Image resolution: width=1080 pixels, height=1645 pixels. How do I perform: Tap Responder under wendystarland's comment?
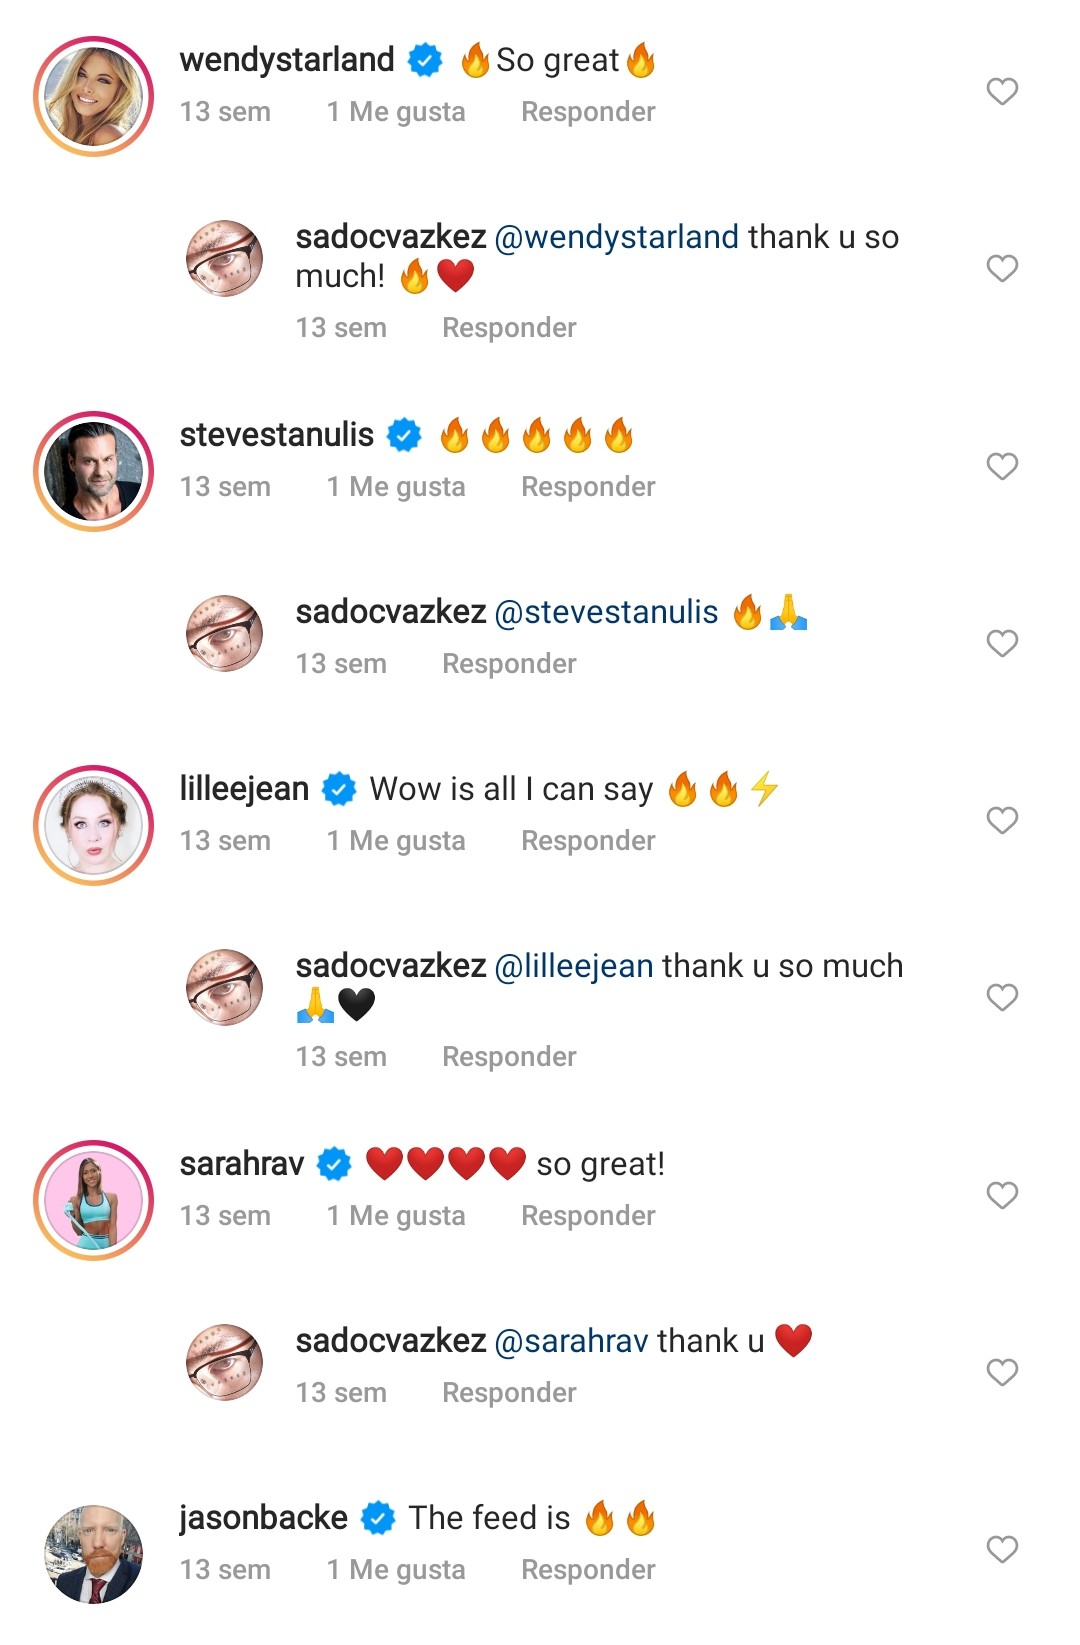pyautogui.click(x=588, y=112)
